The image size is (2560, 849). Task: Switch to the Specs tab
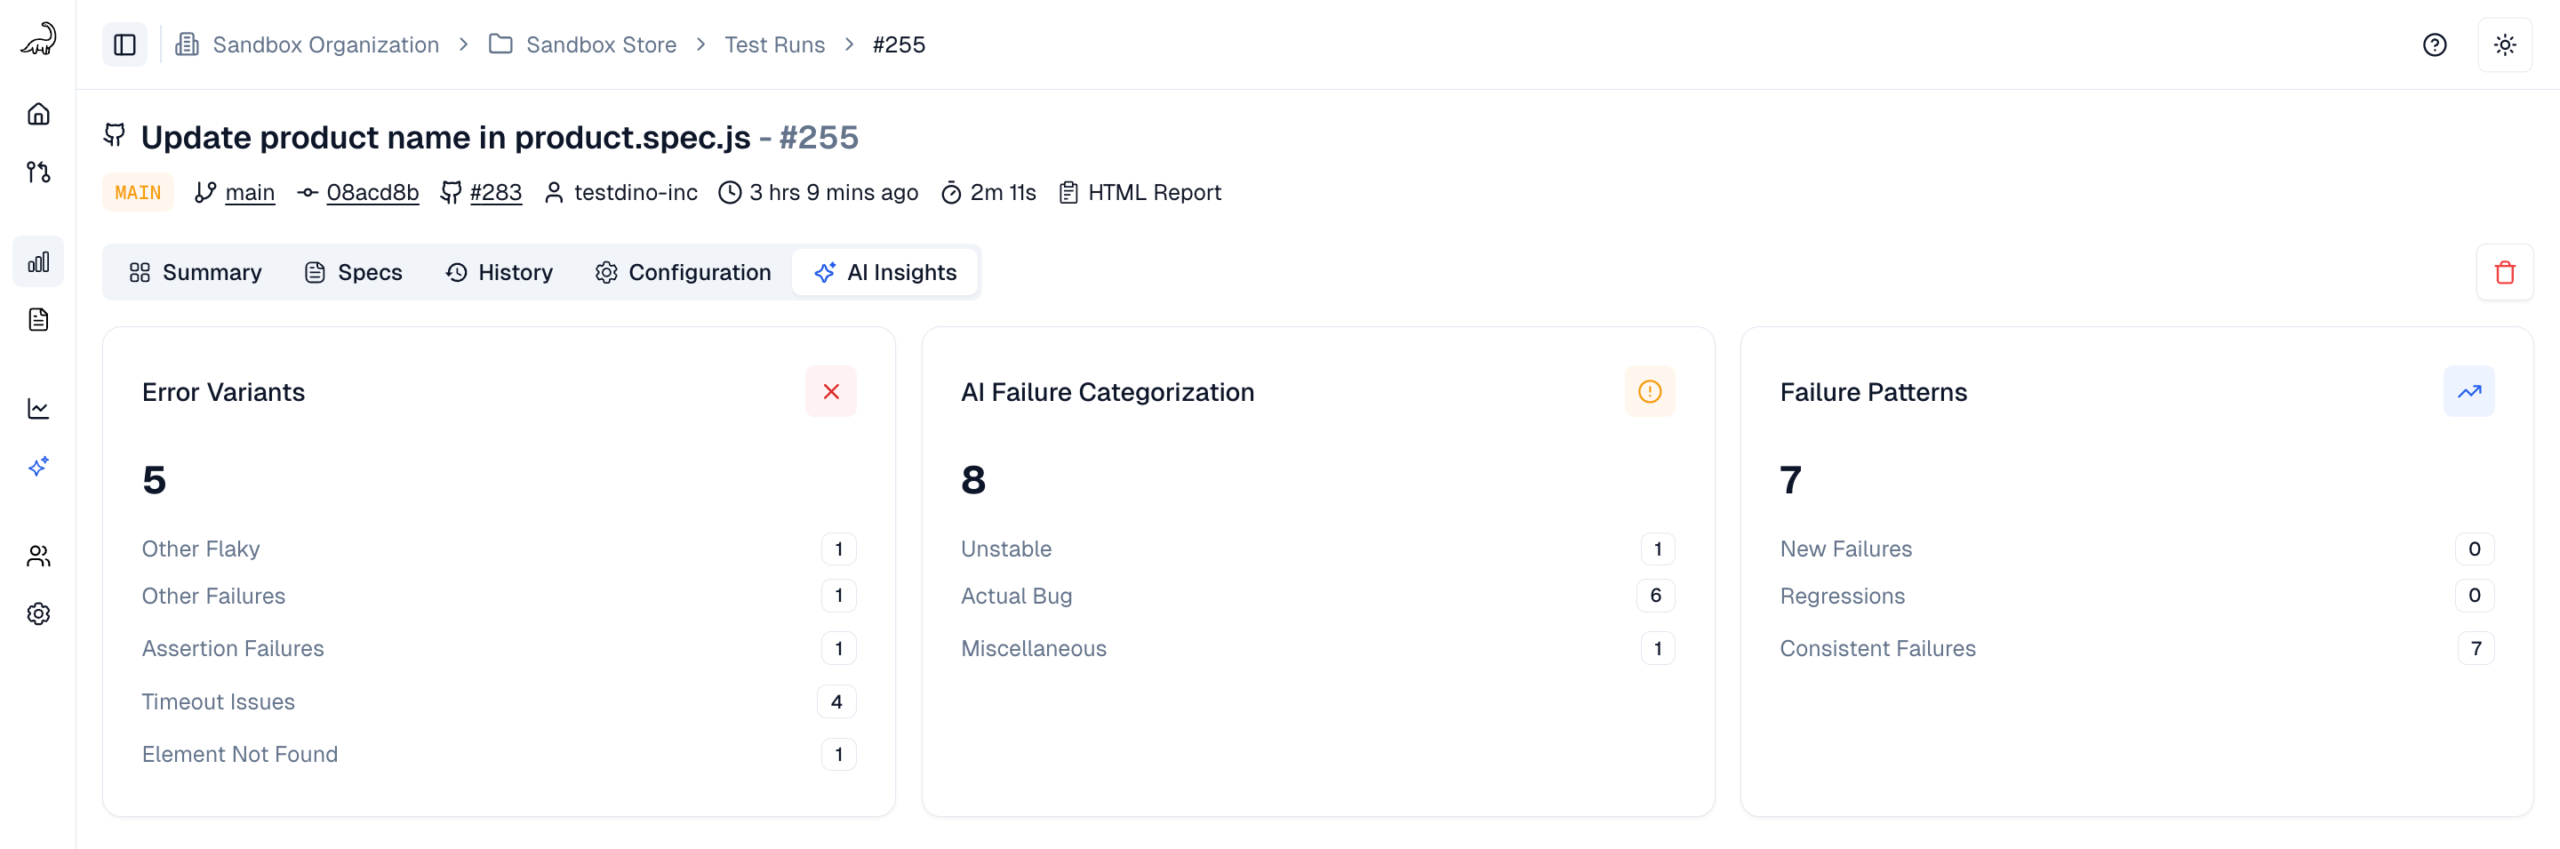click(x=352, y=272)
